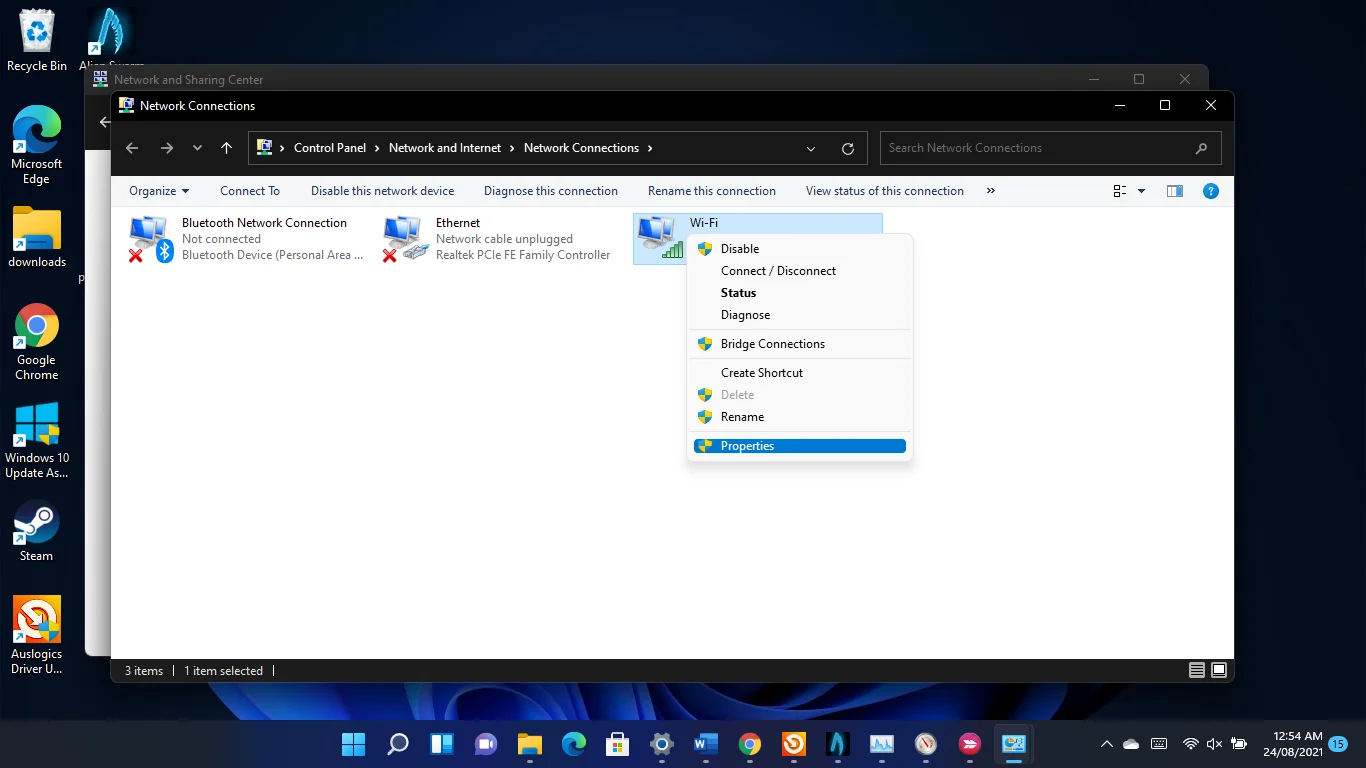Expand chevron after Network and Internet breadcrumb

coord(512,148)
